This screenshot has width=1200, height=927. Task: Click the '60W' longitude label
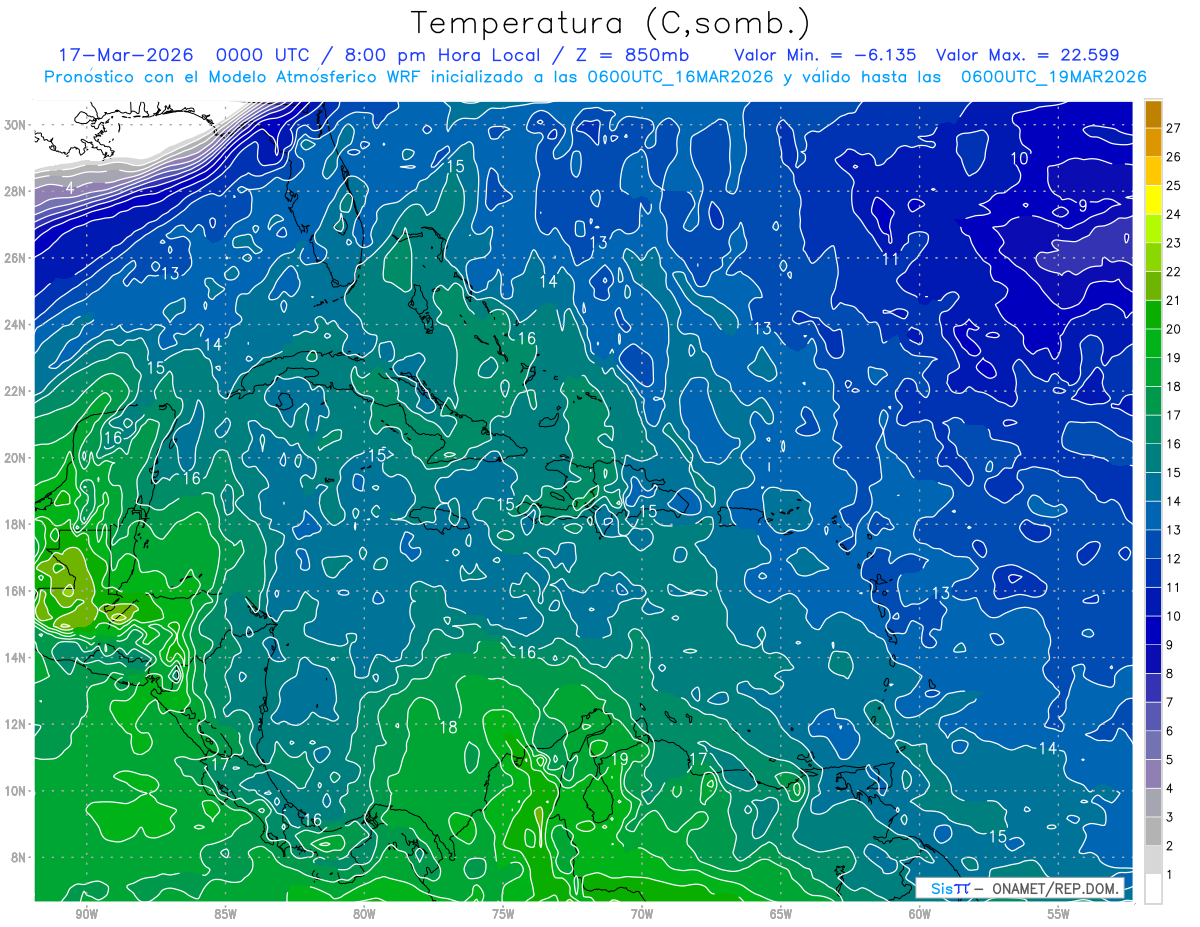(920, 914)
